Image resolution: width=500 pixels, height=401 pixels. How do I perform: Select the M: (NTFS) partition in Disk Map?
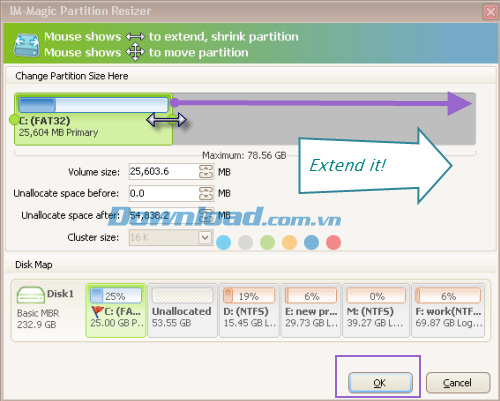[x=376, y=311]
